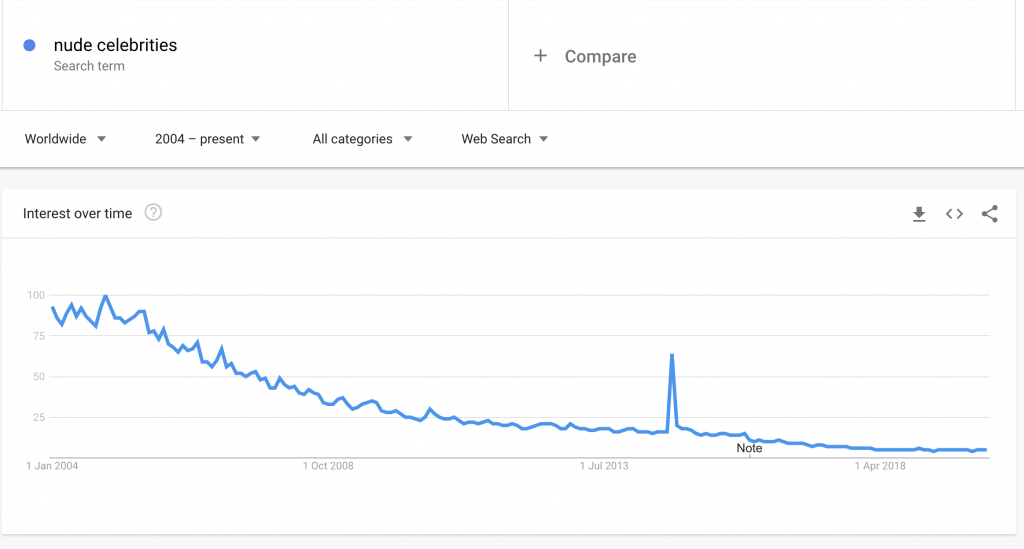
Task: Click the chart peak at 100 in 2004
Action: click(105, 296)
